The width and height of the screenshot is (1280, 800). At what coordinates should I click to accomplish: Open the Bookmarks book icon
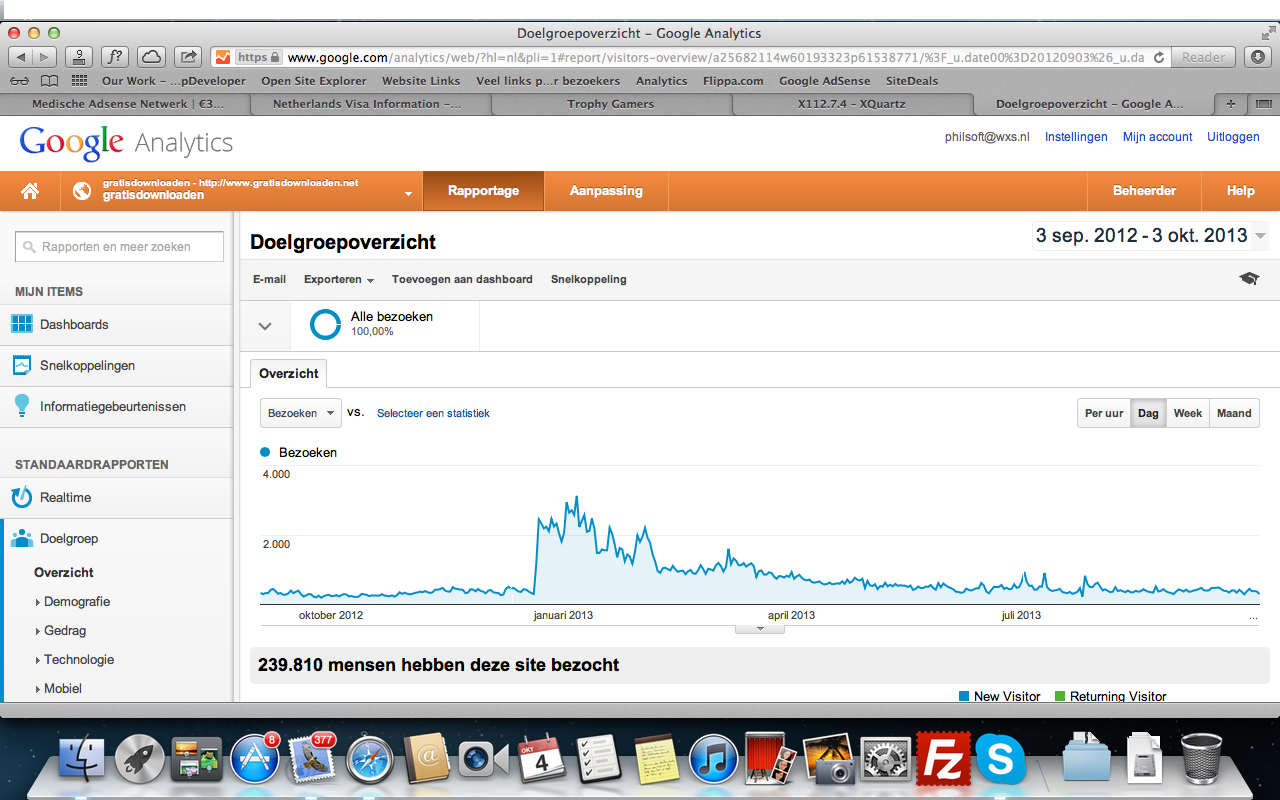[x=49, y=81]
